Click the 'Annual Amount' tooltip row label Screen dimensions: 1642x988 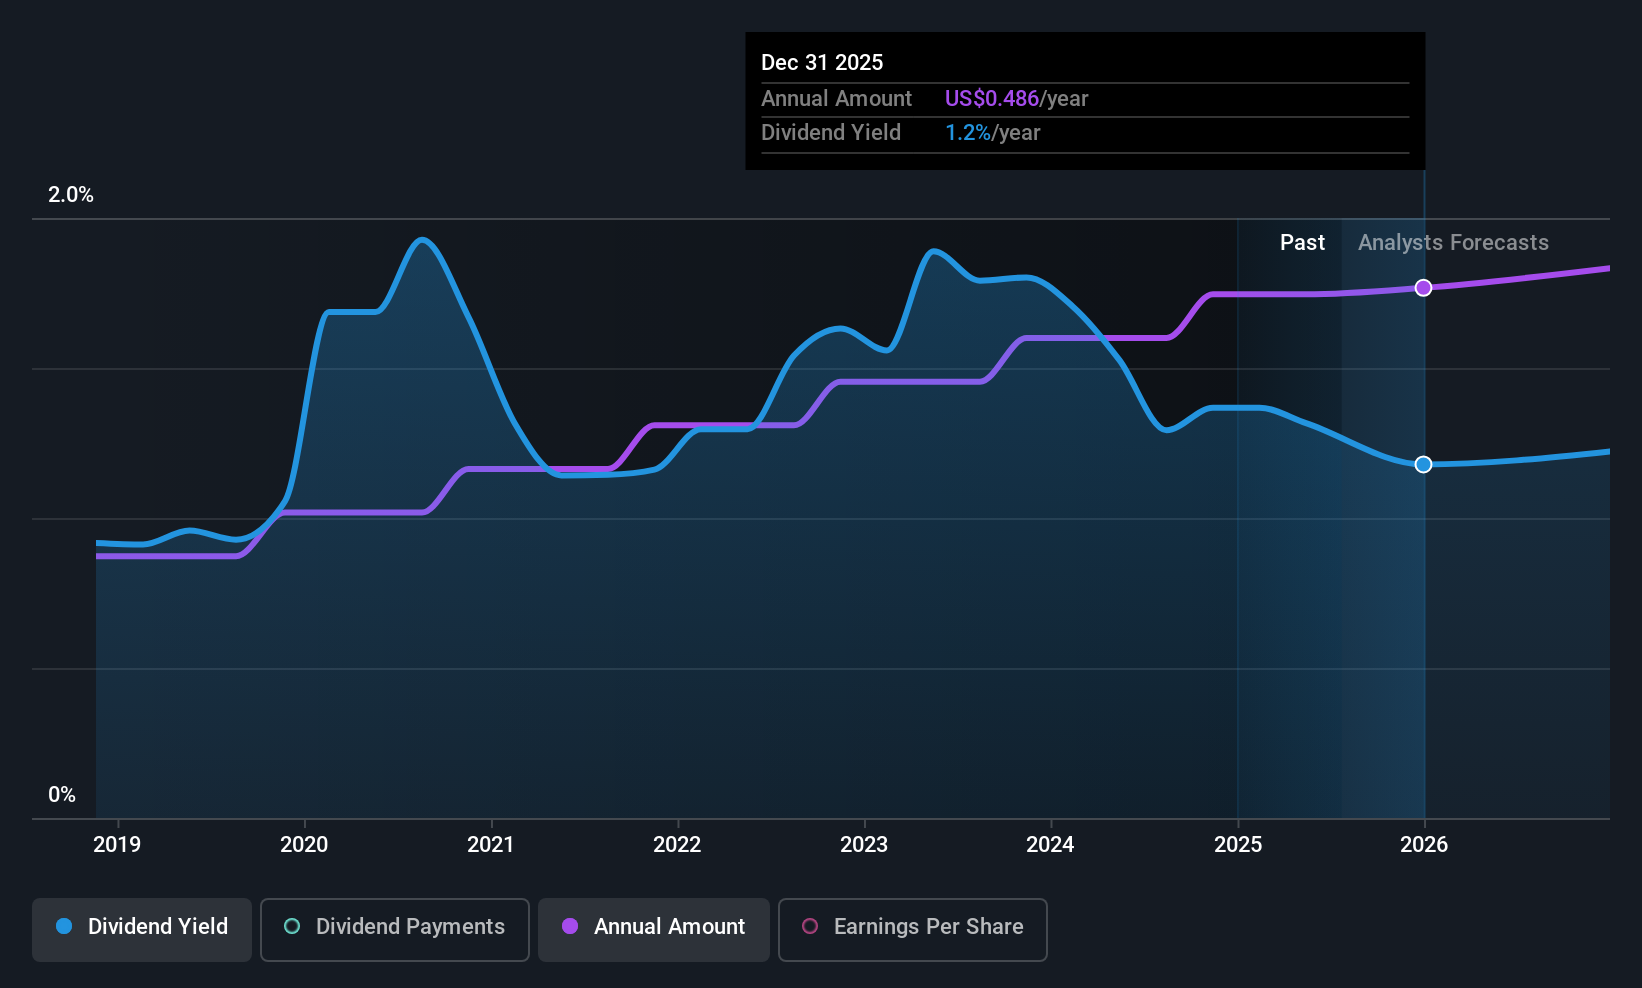pyautogui.click(x=836, y=99)
